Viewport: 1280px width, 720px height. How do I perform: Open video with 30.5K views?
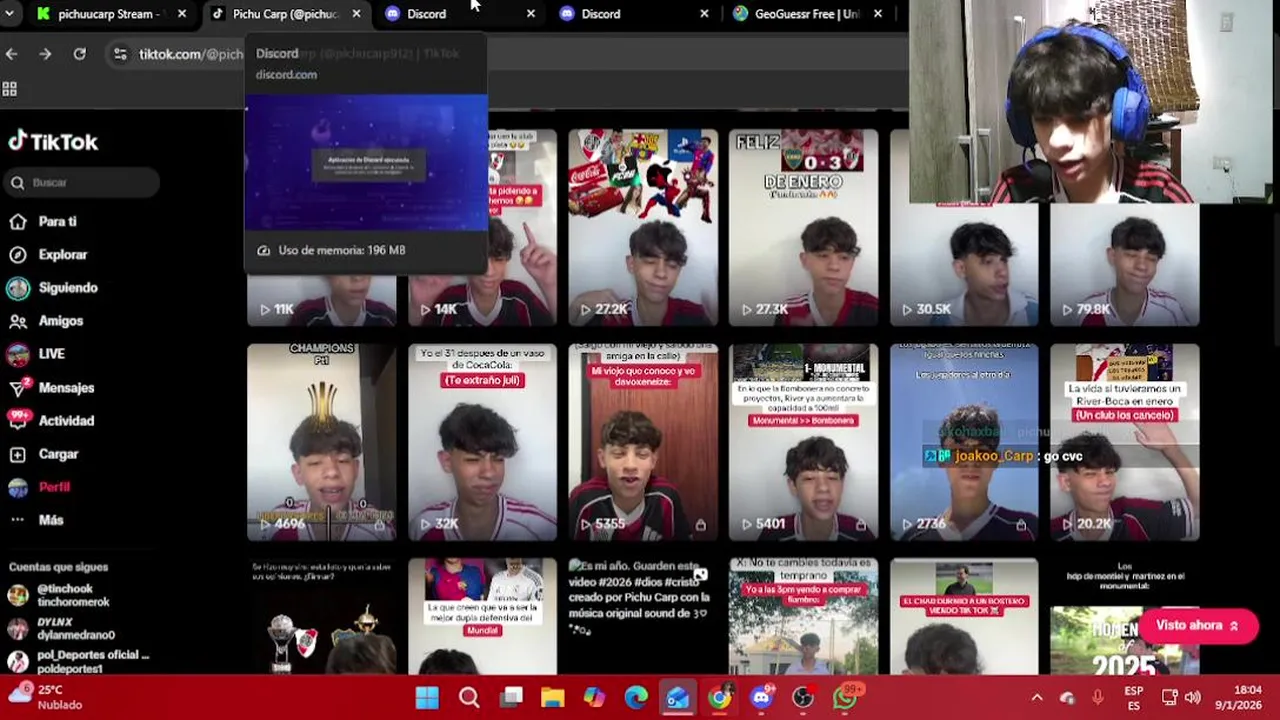(x=964, y=262)
